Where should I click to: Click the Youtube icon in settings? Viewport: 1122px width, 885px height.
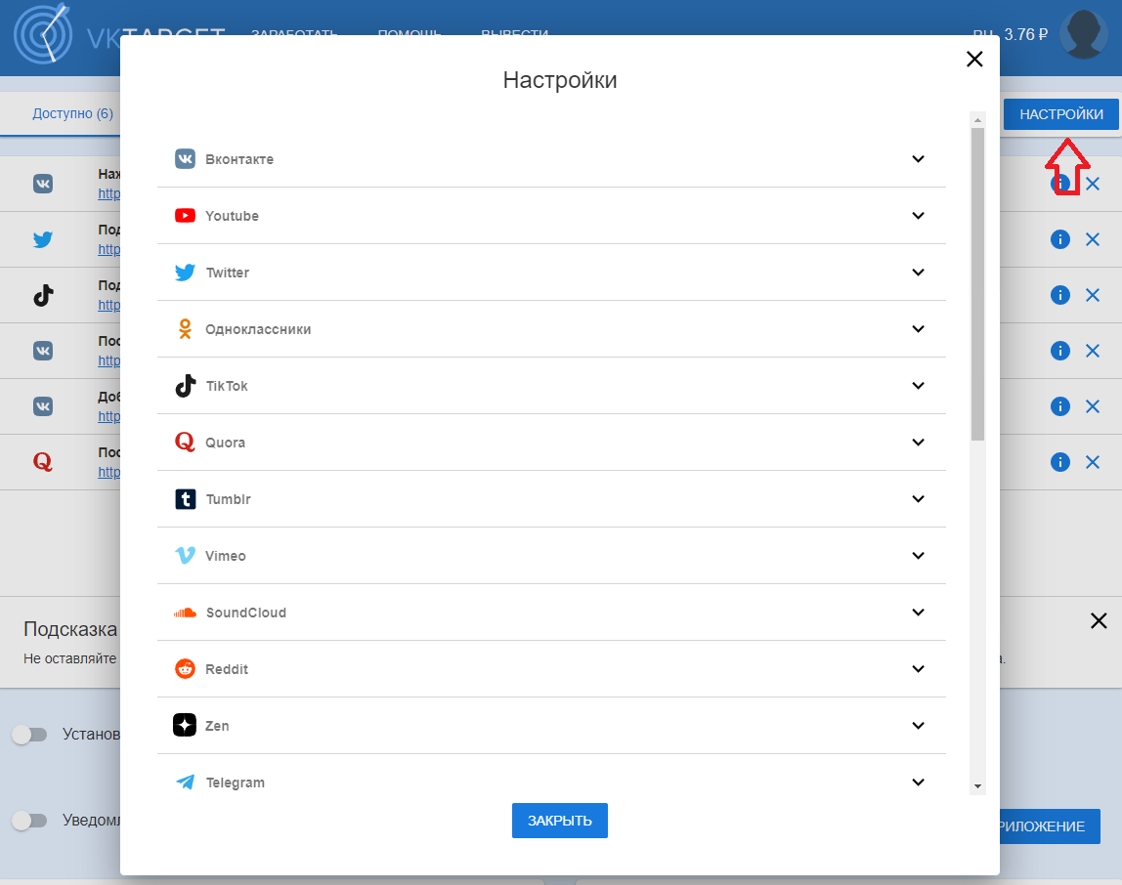tap(185, 215)
